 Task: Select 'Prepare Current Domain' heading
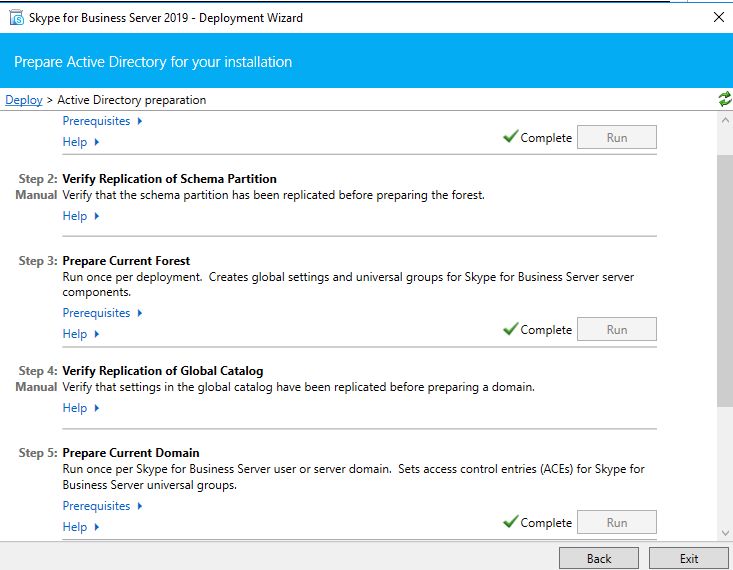pyautogui.click(x=131, y=453)
